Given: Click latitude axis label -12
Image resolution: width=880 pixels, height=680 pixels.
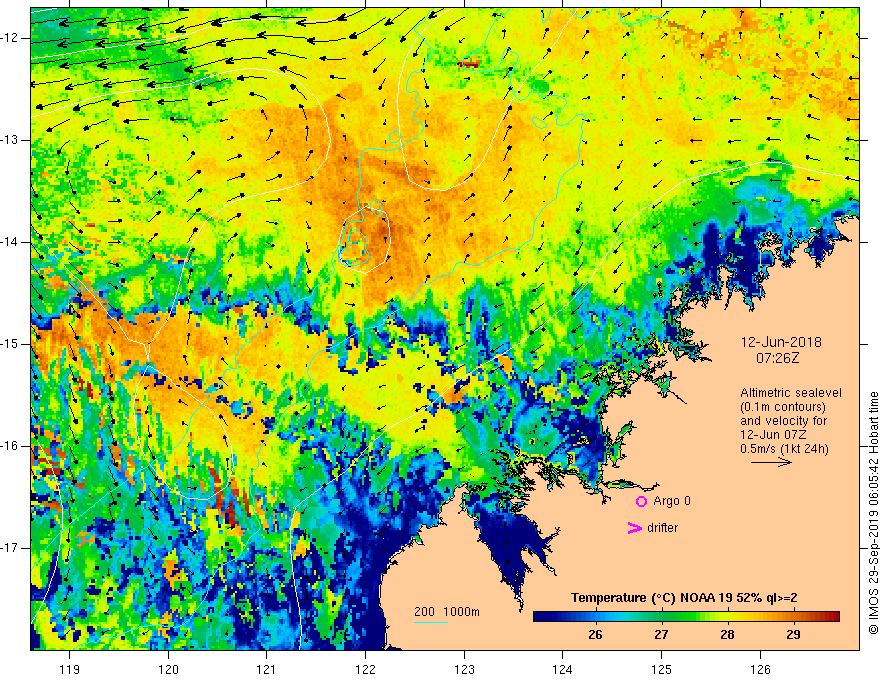Looking at the screenshot, I should tap(10, 38).
